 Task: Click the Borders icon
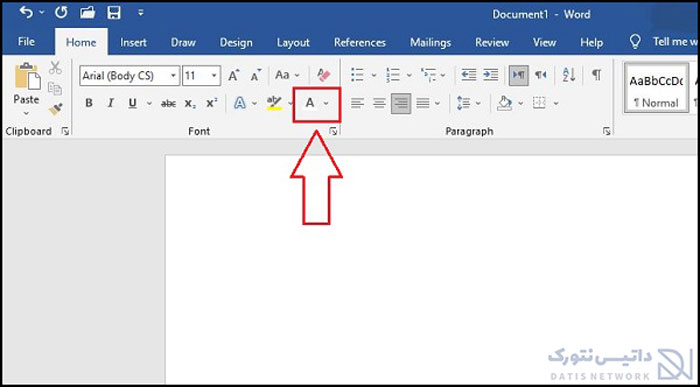[540, 104]
